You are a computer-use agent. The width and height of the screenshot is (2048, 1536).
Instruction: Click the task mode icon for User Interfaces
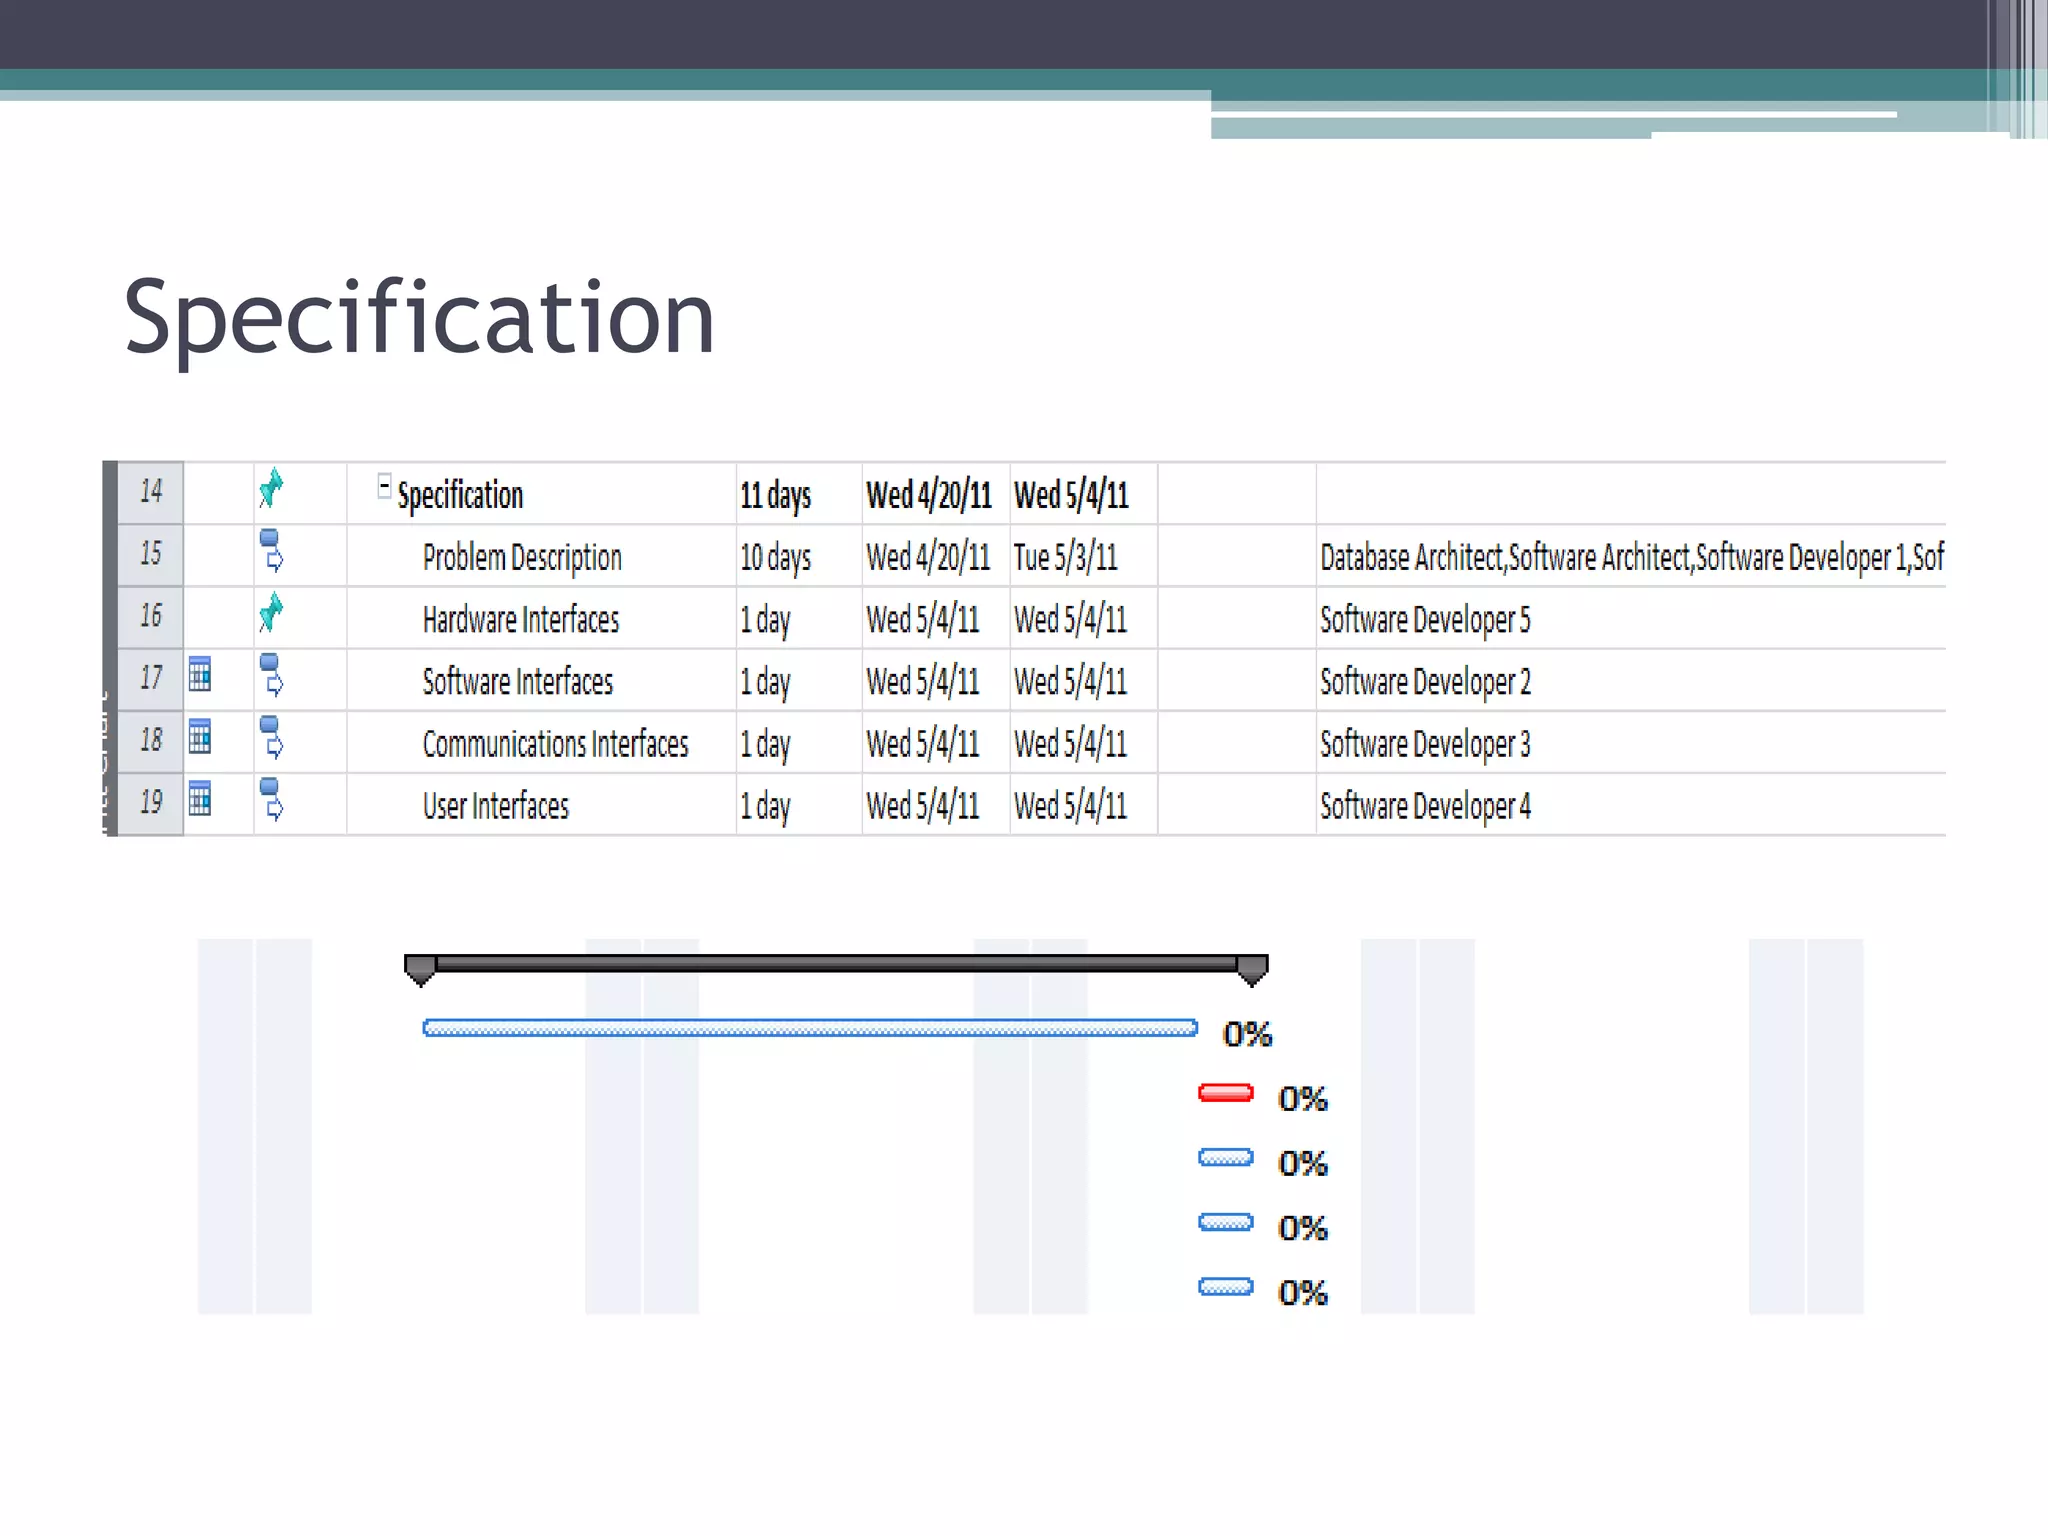(272, 799)
